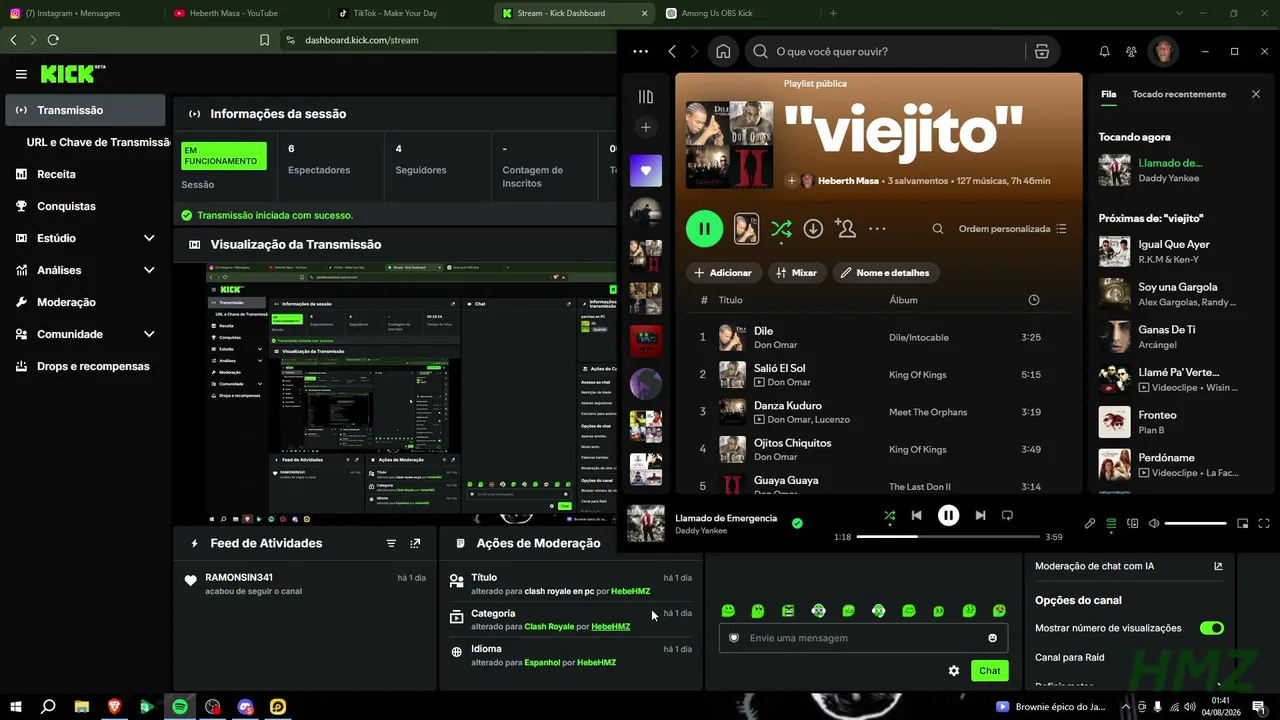The width and height of the screenshot is (1280, 720).
Task: Mute Spotify using the speaker icon
Action: (1154, 523)
